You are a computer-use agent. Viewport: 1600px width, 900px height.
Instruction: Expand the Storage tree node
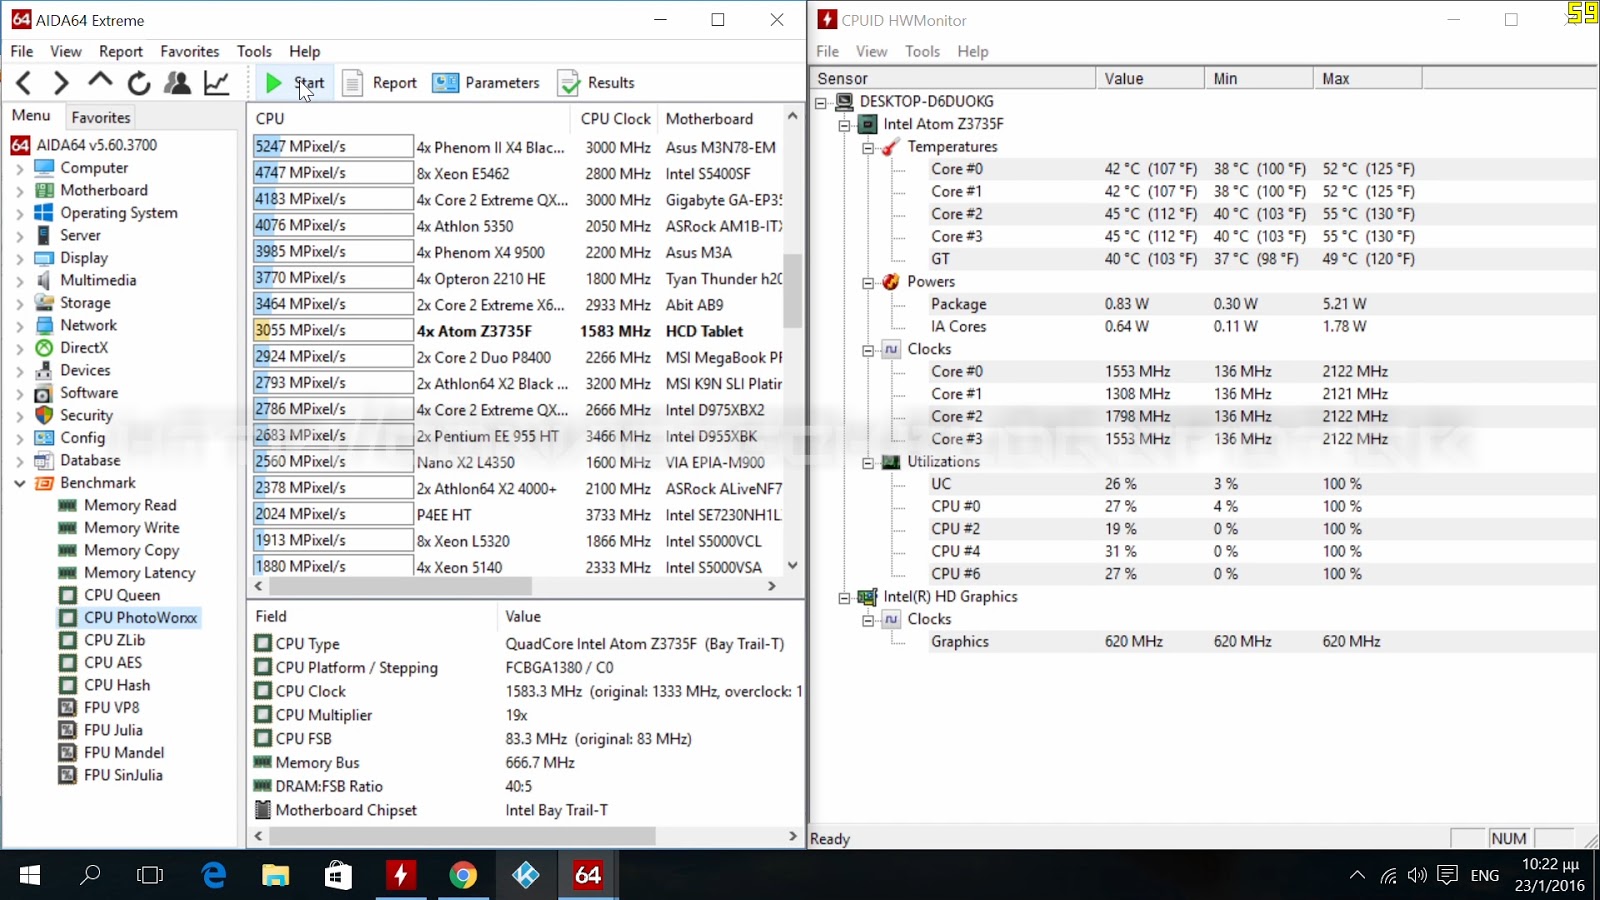click(19, 304)
